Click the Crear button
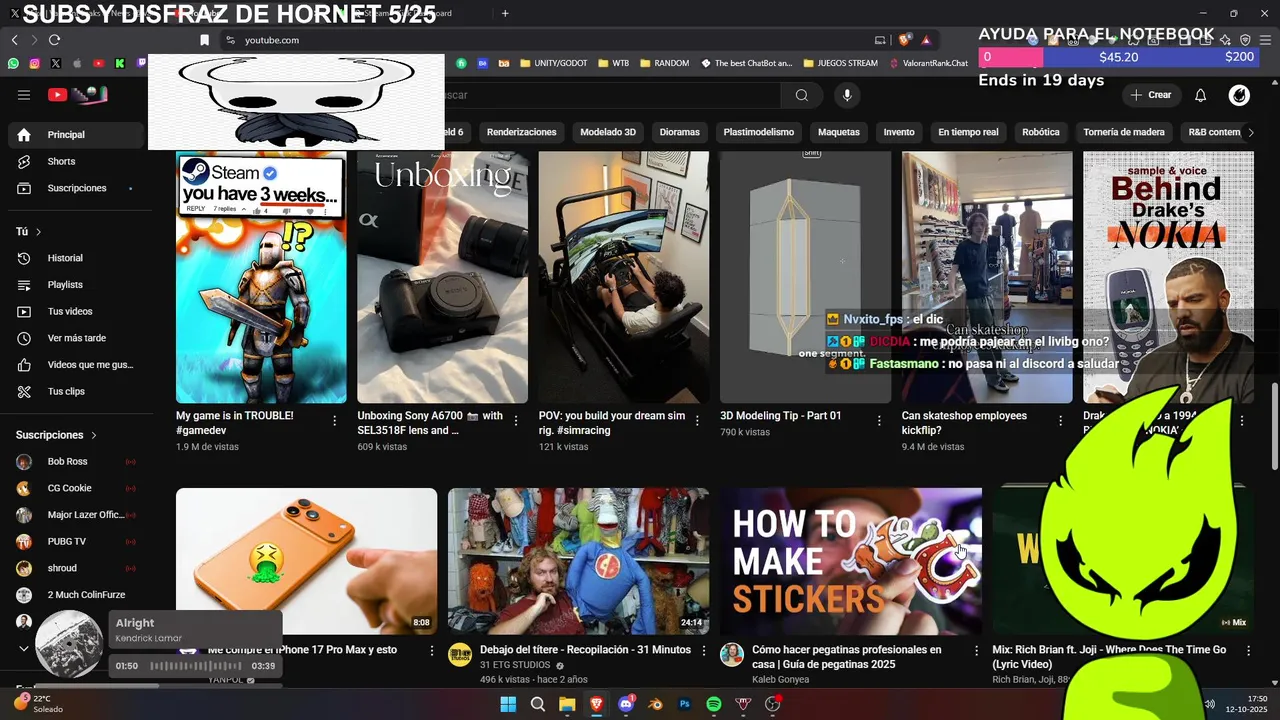This screenshot has width=1280, height=720. point(1151,95)
